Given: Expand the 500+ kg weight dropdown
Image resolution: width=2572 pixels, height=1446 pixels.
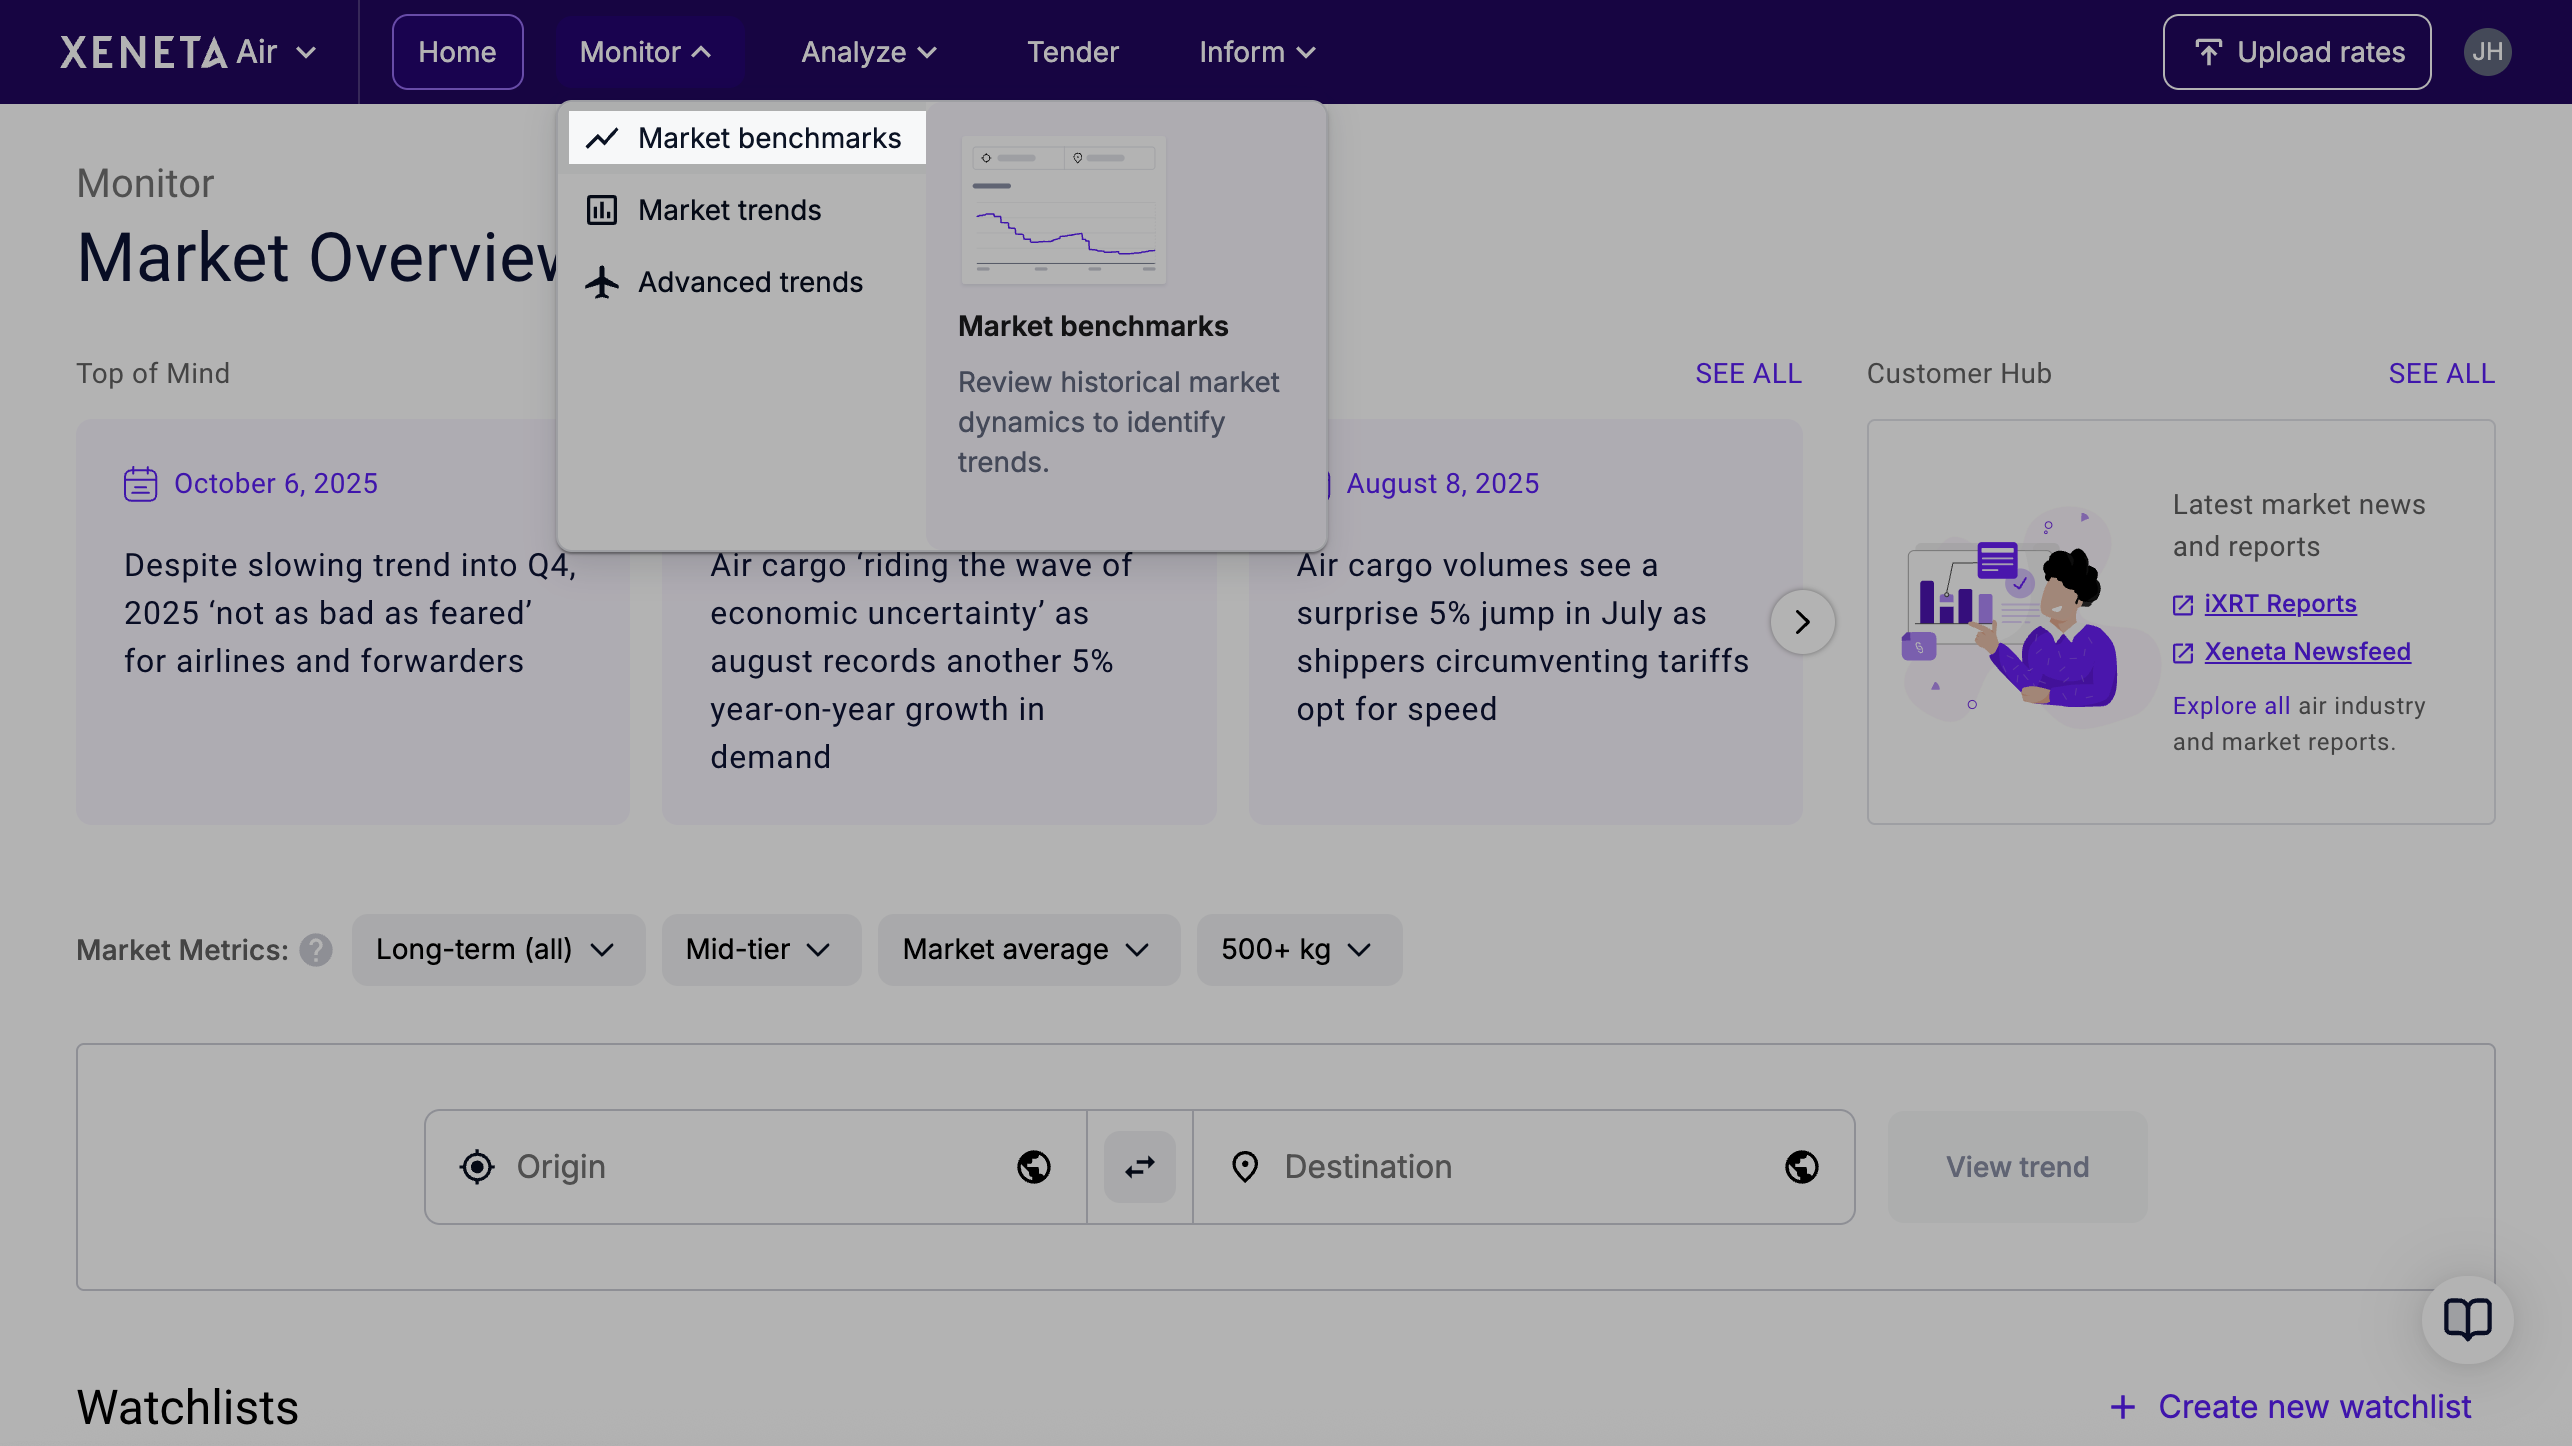Looking at the screenshot, I should click(x=1298, y=950).
